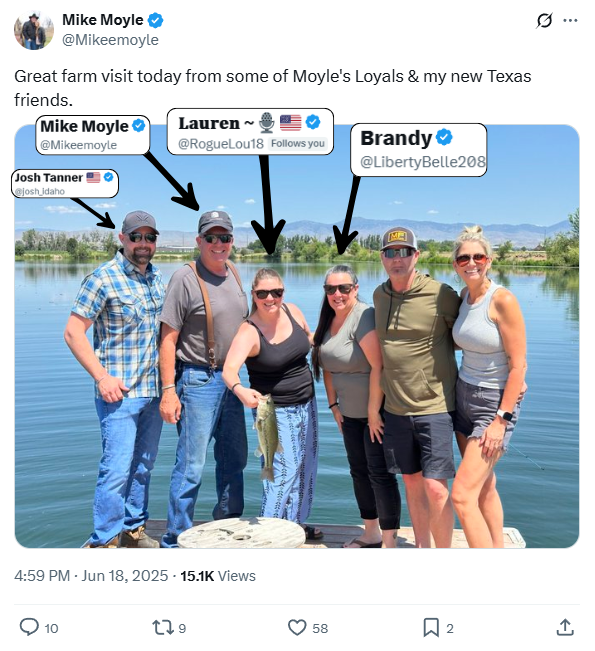Click the Grok icon at top right
595x651 pixels.
click(544, 20)
